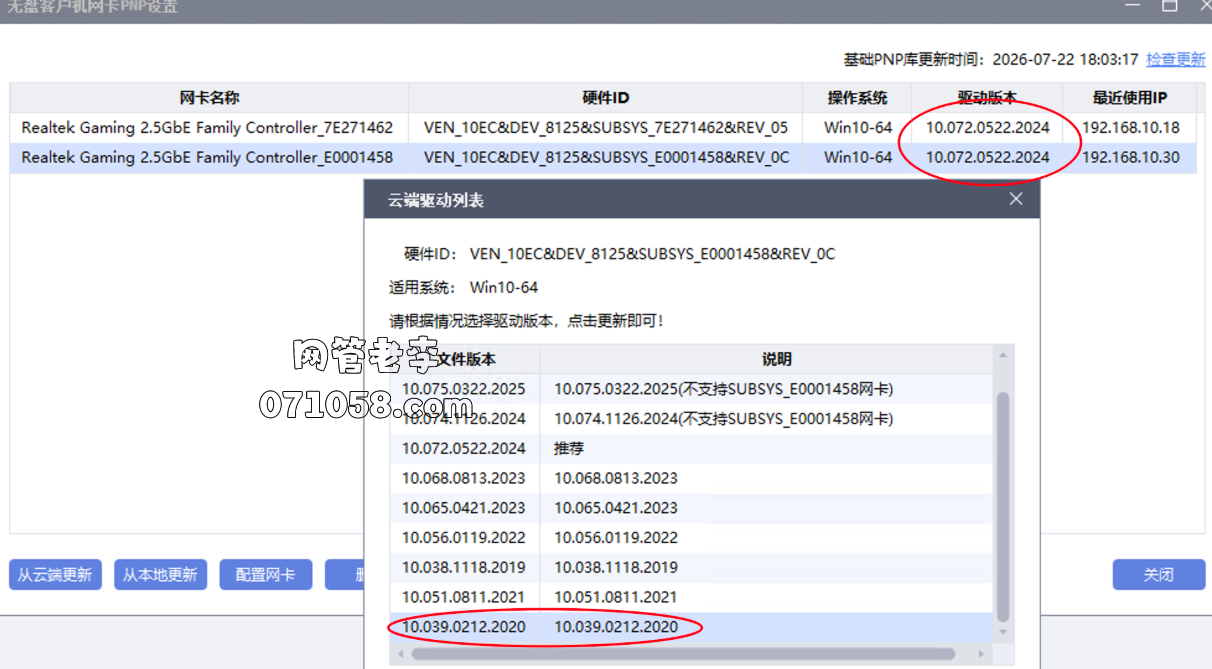Click driver version in the 192.168.10.30 row
1212x669 pixels.
pyautogui.click(x=987, y=158)
